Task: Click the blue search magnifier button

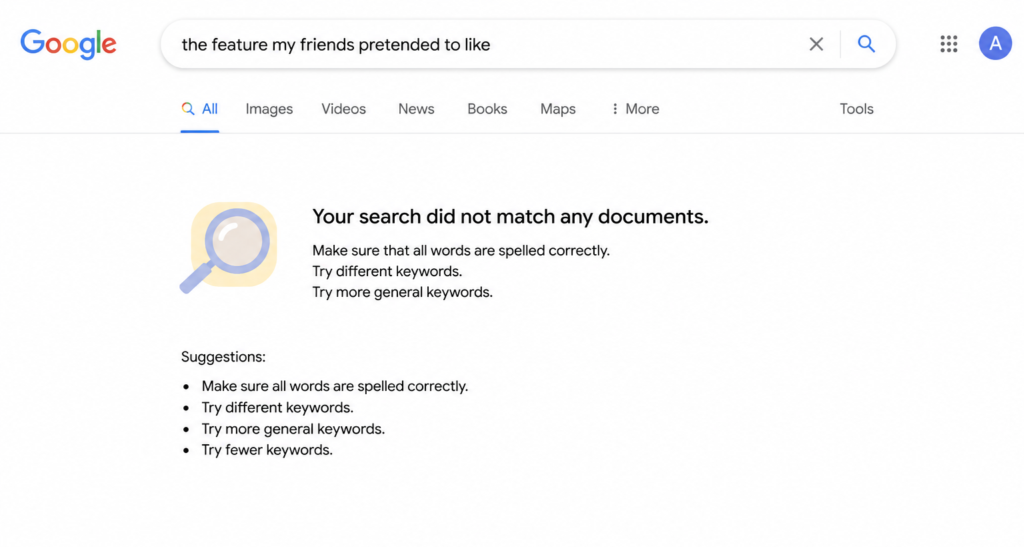Action: click(866, 44)
